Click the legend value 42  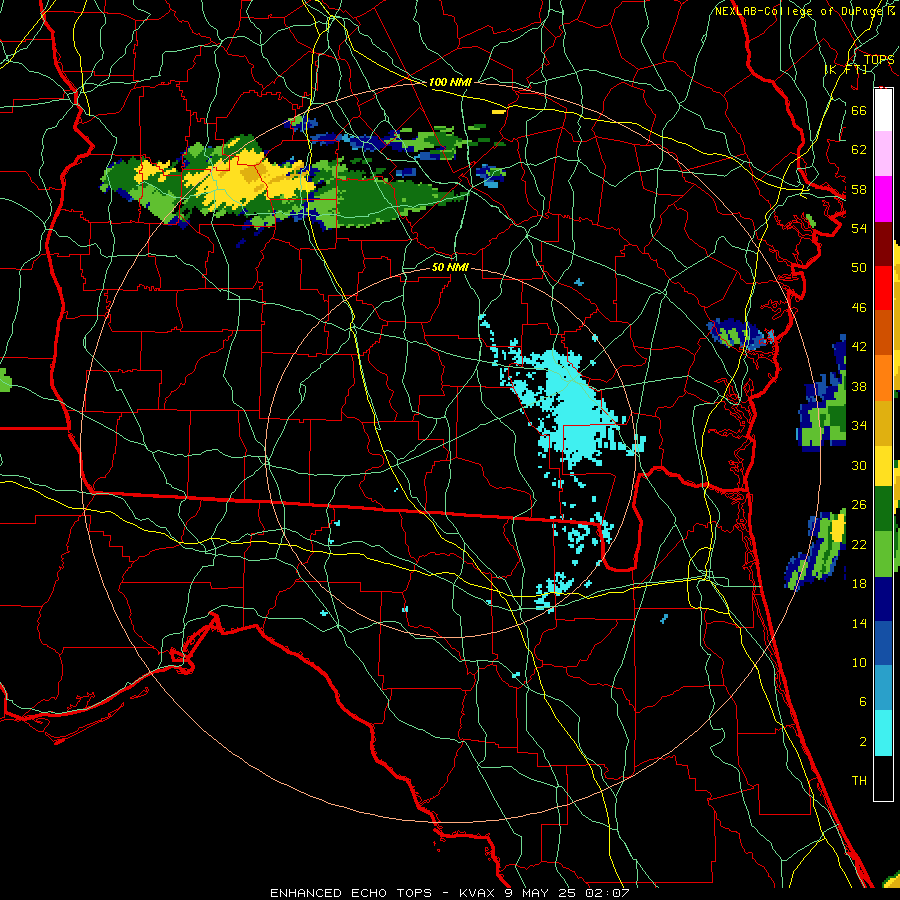[x=859, y=347]
